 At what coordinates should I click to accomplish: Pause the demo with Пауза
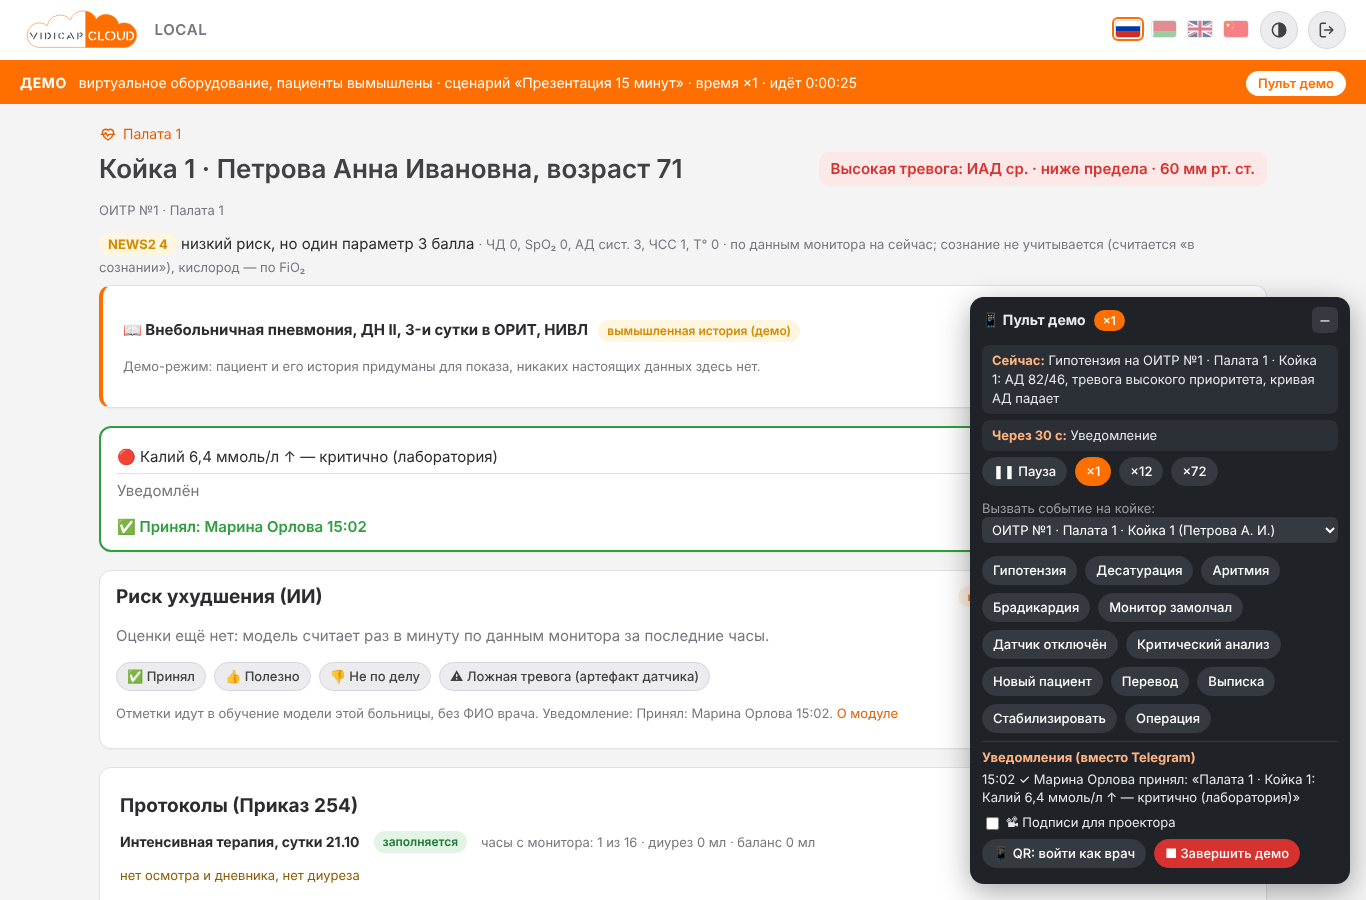pyautogui.click(x=1025, y=472)
